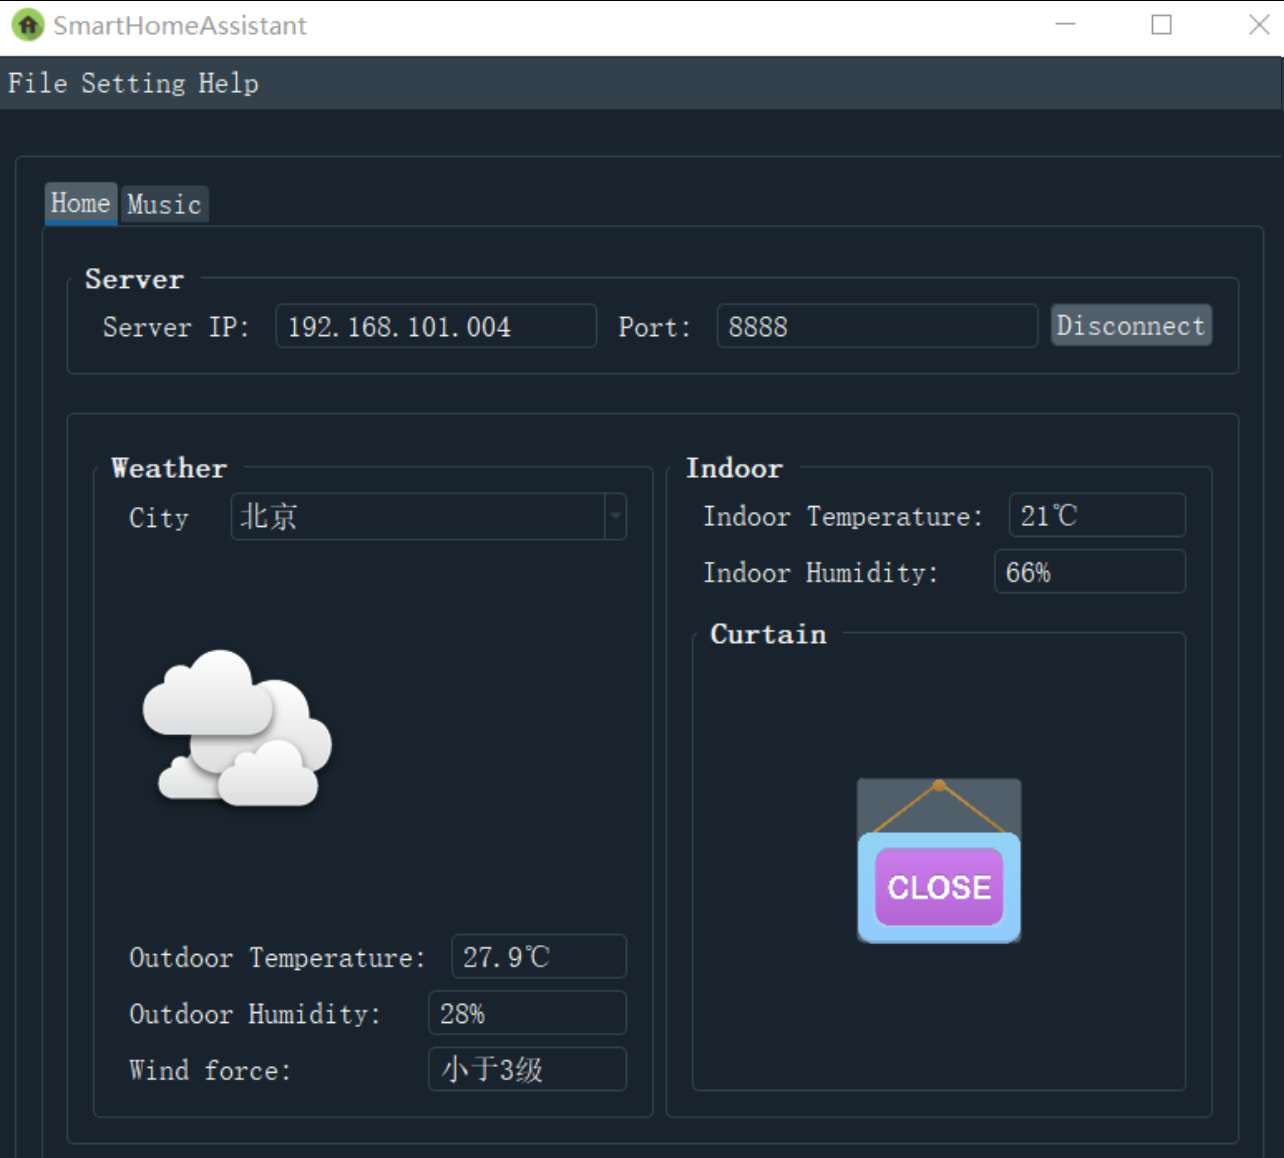The image size is (1284, 1158).
Task: Click the Wind force value field
Action: 527,1069
